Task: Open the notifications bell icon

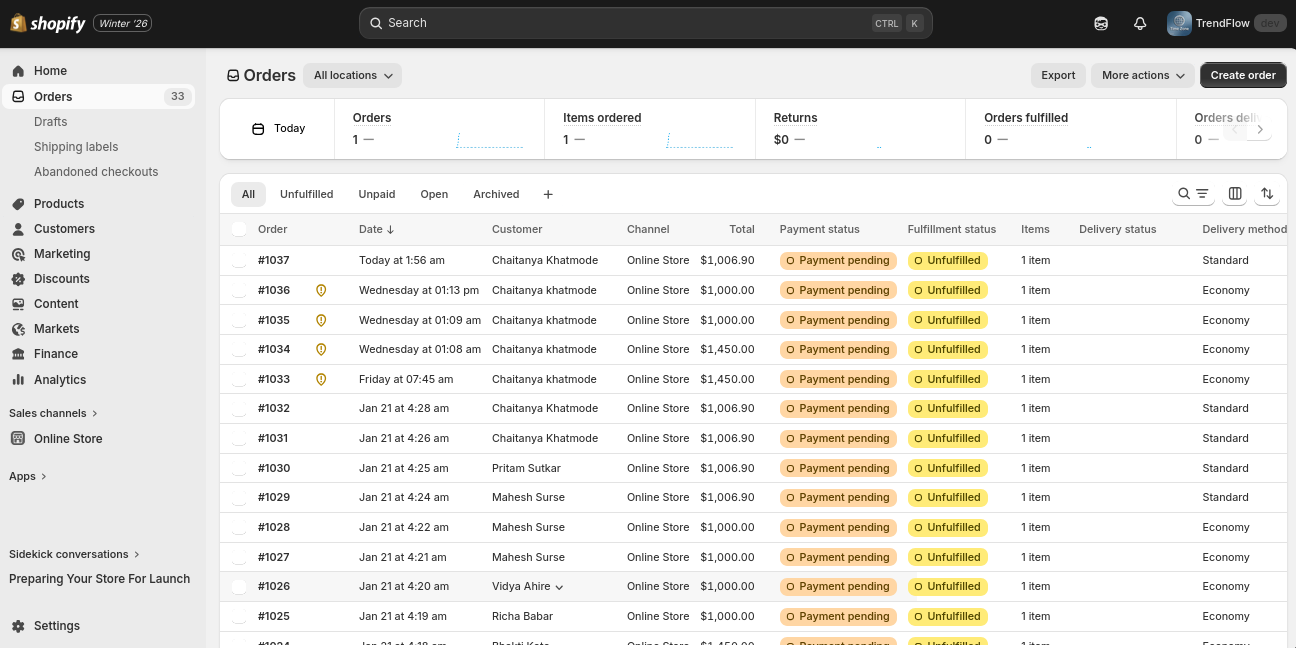Action: coord(1140,23)
